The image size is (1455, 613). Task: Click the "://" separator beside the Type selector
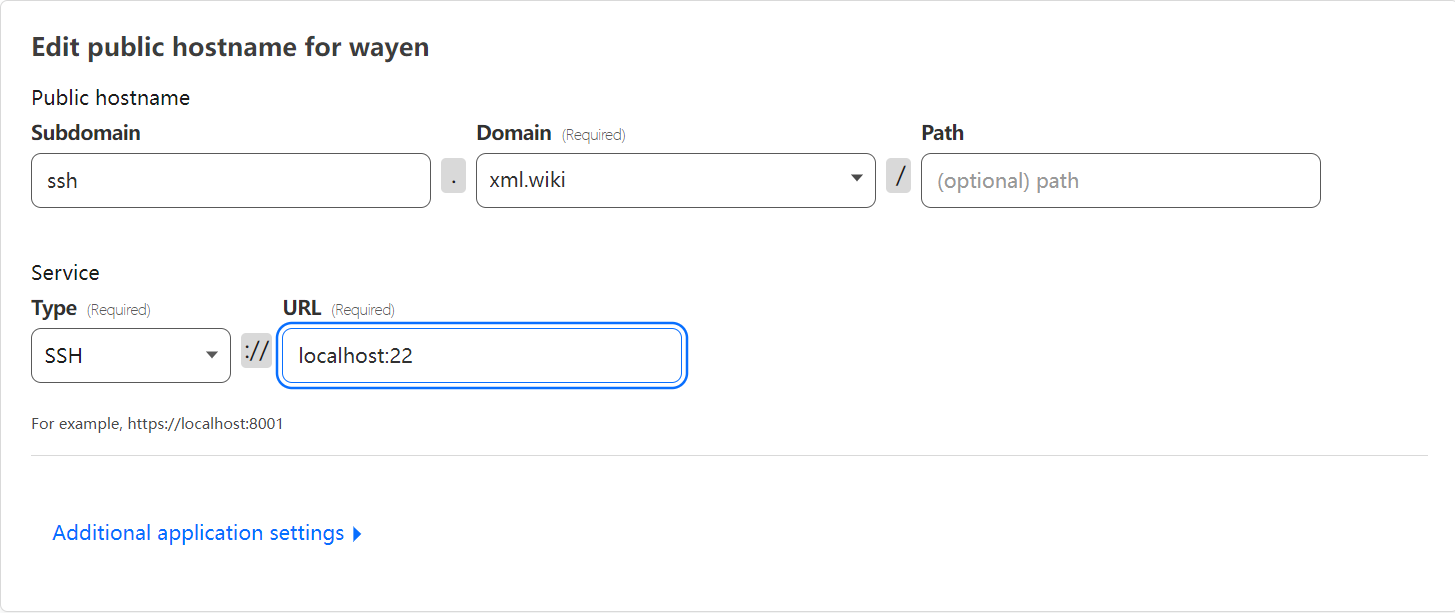tap(256, 352)
